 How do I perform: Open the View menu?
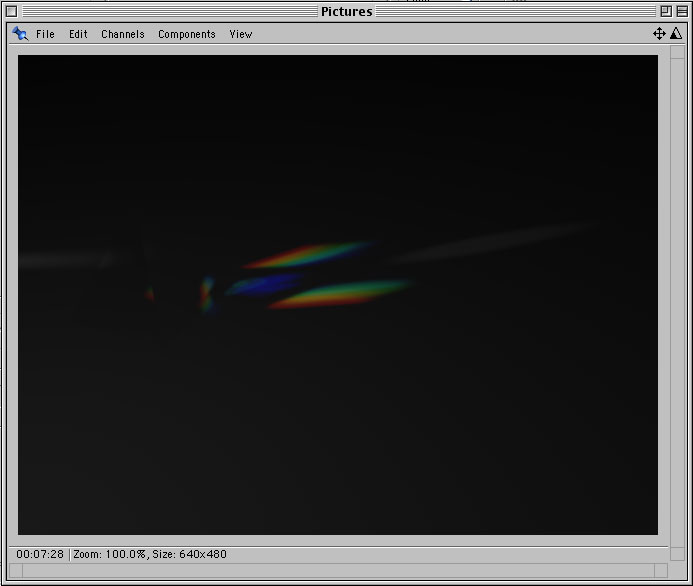[x=241, y=34]
